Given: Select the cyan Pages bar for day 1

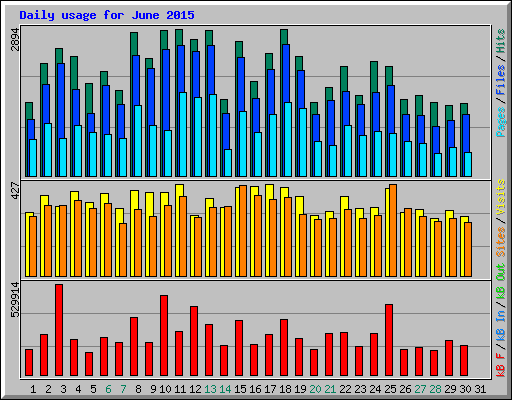Looking at the screenshot, I should pos(33,158).
